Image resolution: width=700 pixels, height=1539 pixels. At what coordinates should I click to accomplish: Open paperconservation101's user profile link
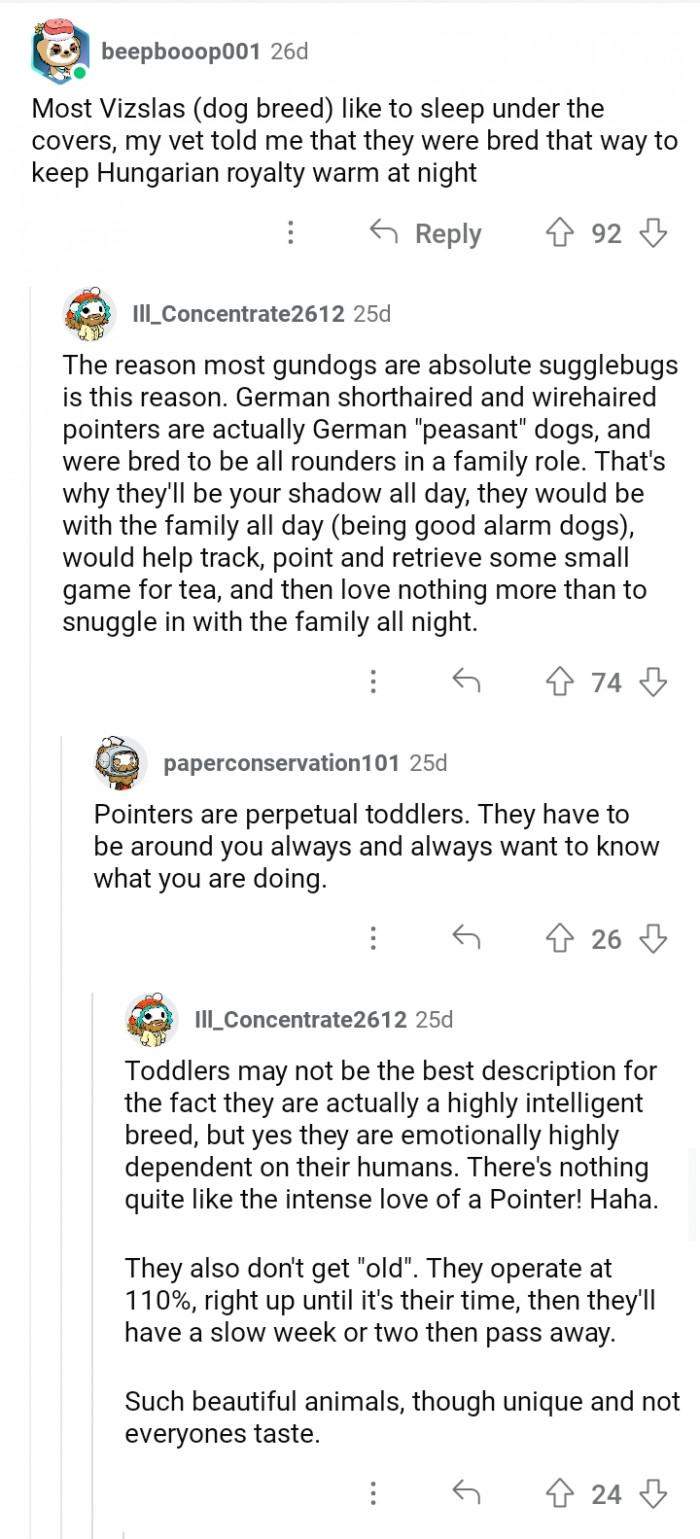point(281,763)
